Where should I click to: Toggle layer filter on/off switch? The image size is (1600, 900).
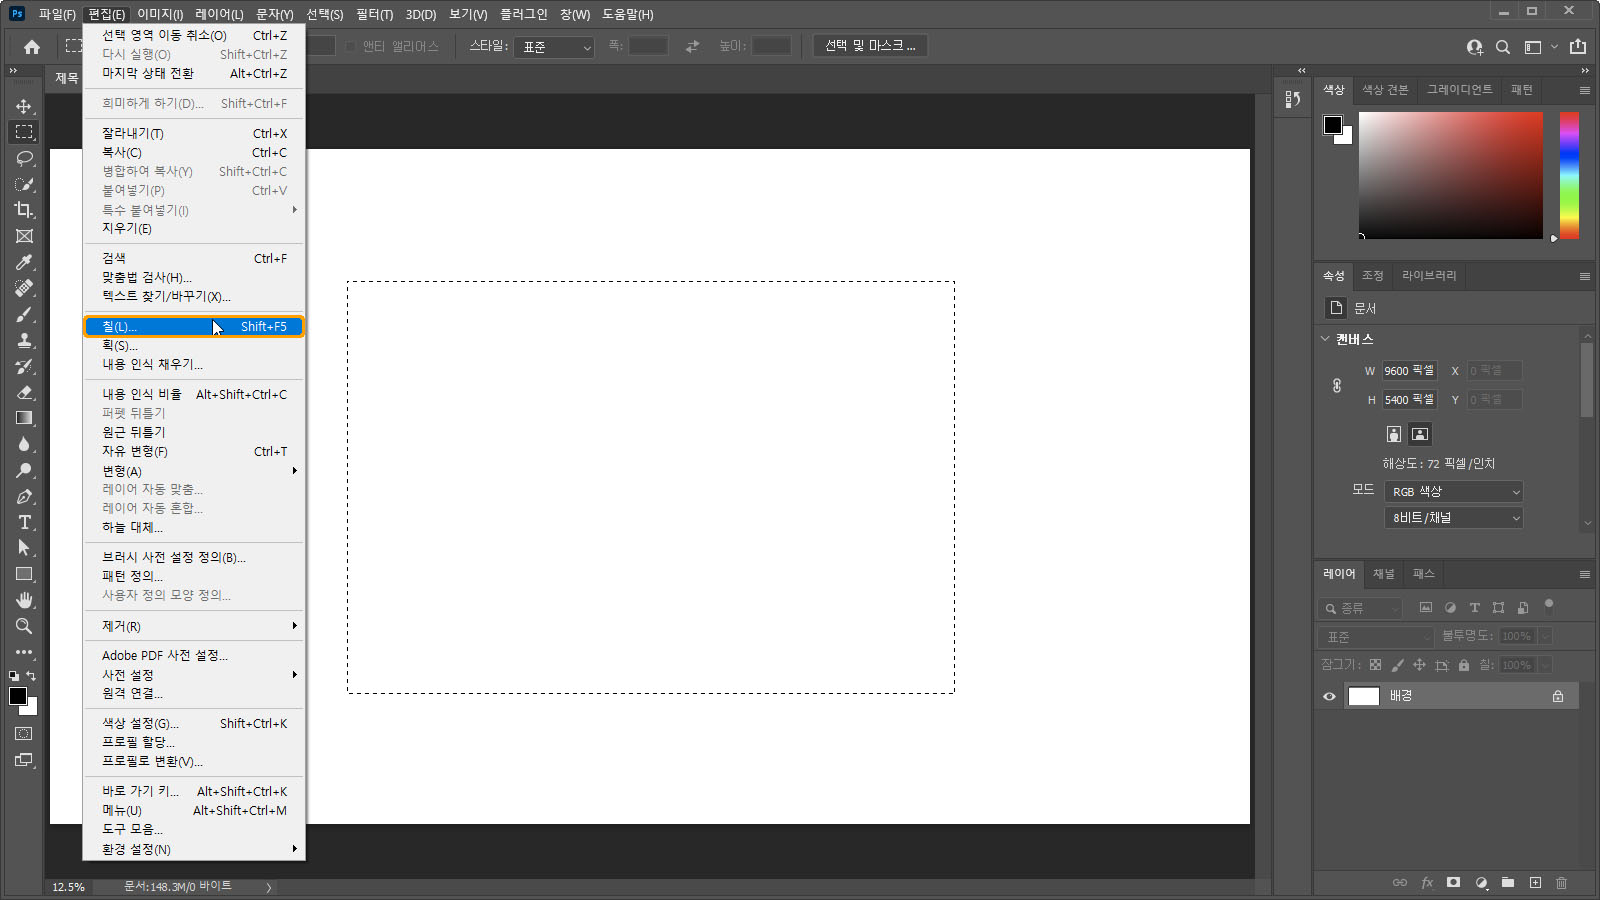(1549, 604)
